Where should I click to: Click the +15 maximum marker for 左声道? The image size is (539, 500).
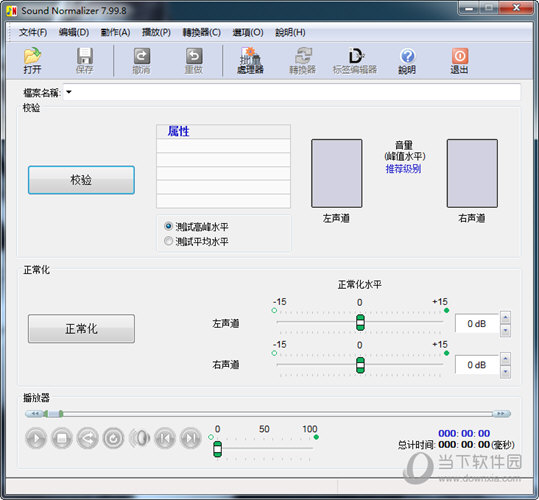point(447,311)
